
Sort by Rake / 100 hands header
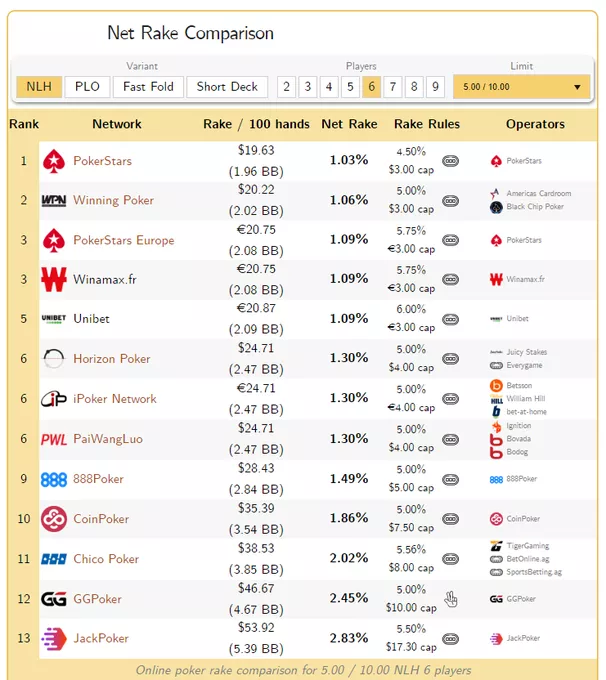[256, 124]
